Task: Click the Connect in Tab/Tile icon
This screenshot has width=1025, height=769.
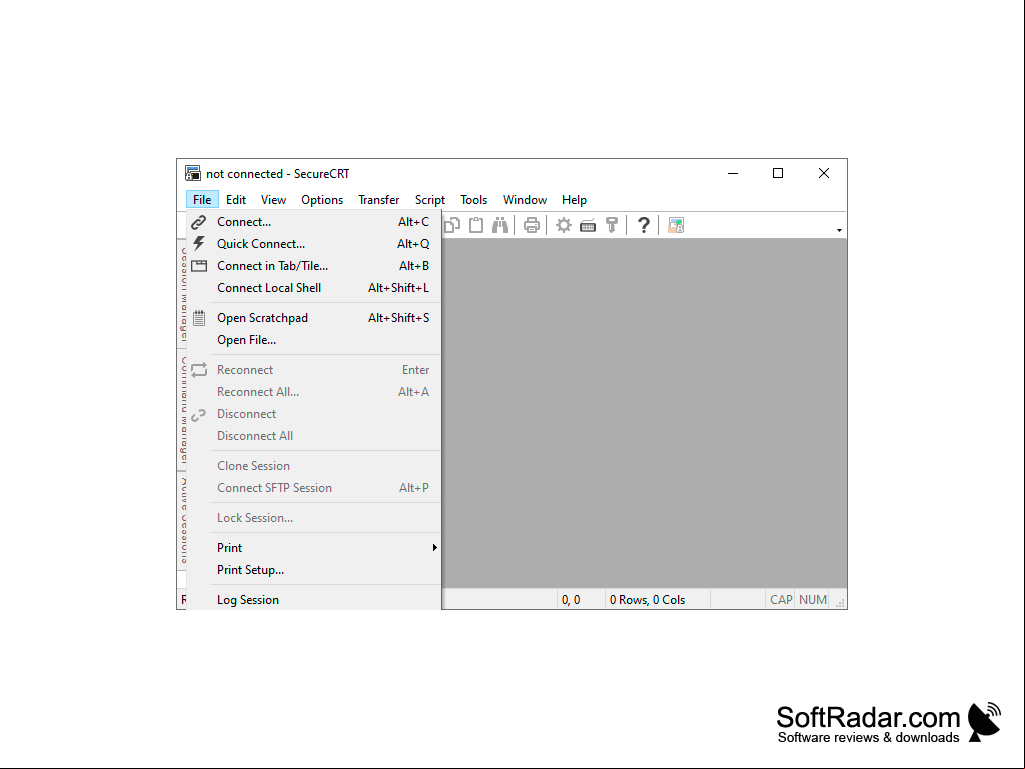Action: [x=199, y=266]
